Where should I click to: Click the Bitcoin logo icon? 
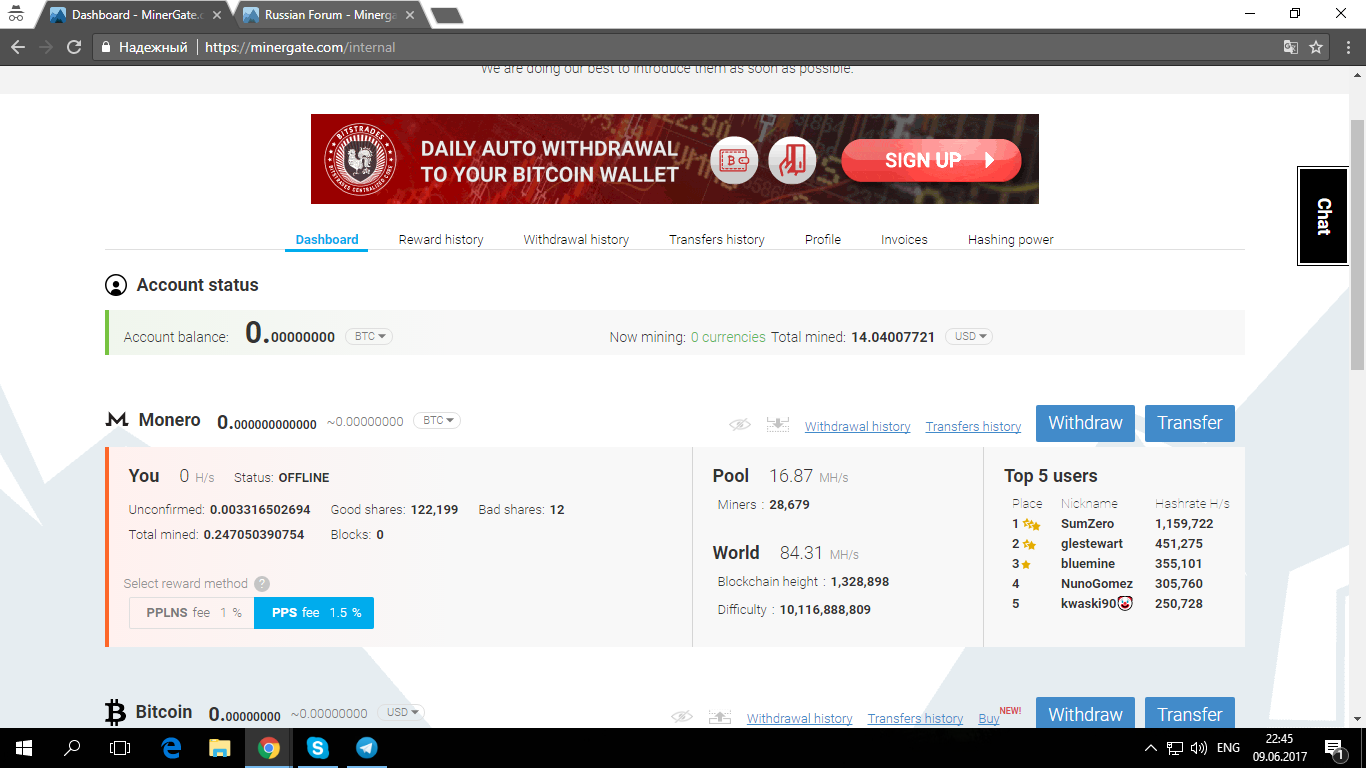pos(116,712)
